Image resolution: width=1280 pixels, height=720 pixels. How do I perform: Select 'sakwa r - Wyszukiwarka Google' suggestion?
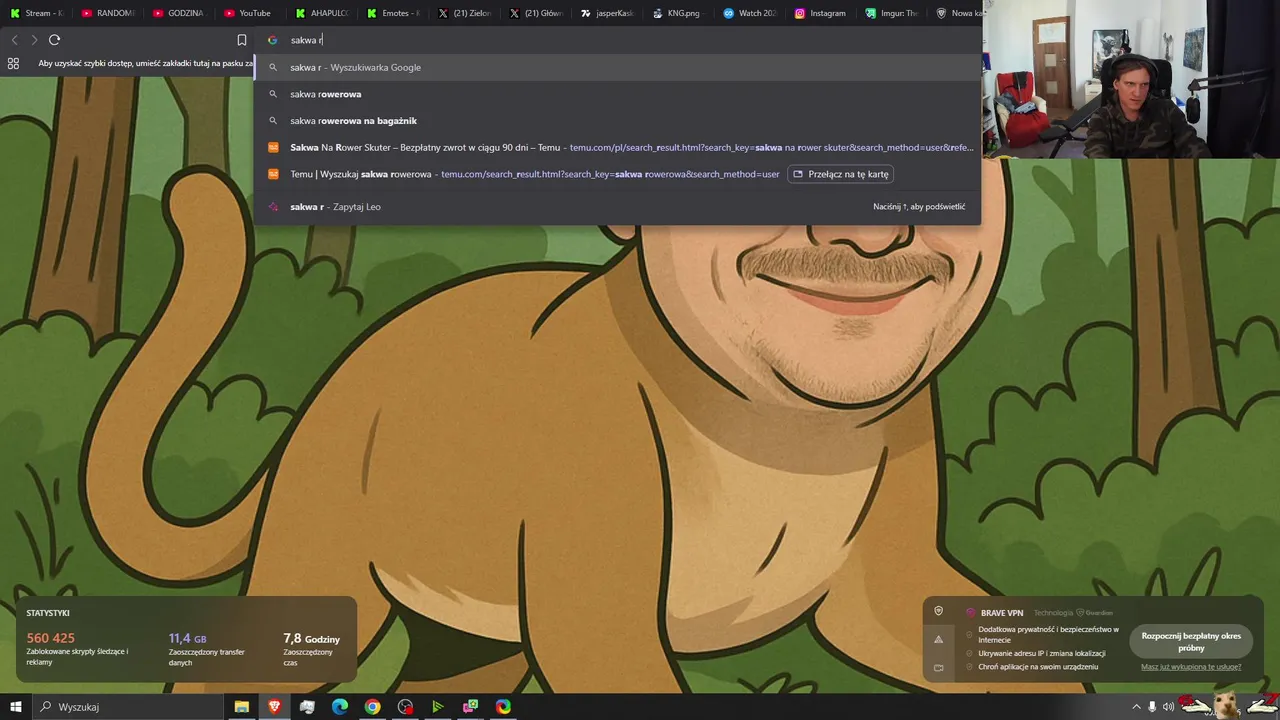[x=617, y=67]
